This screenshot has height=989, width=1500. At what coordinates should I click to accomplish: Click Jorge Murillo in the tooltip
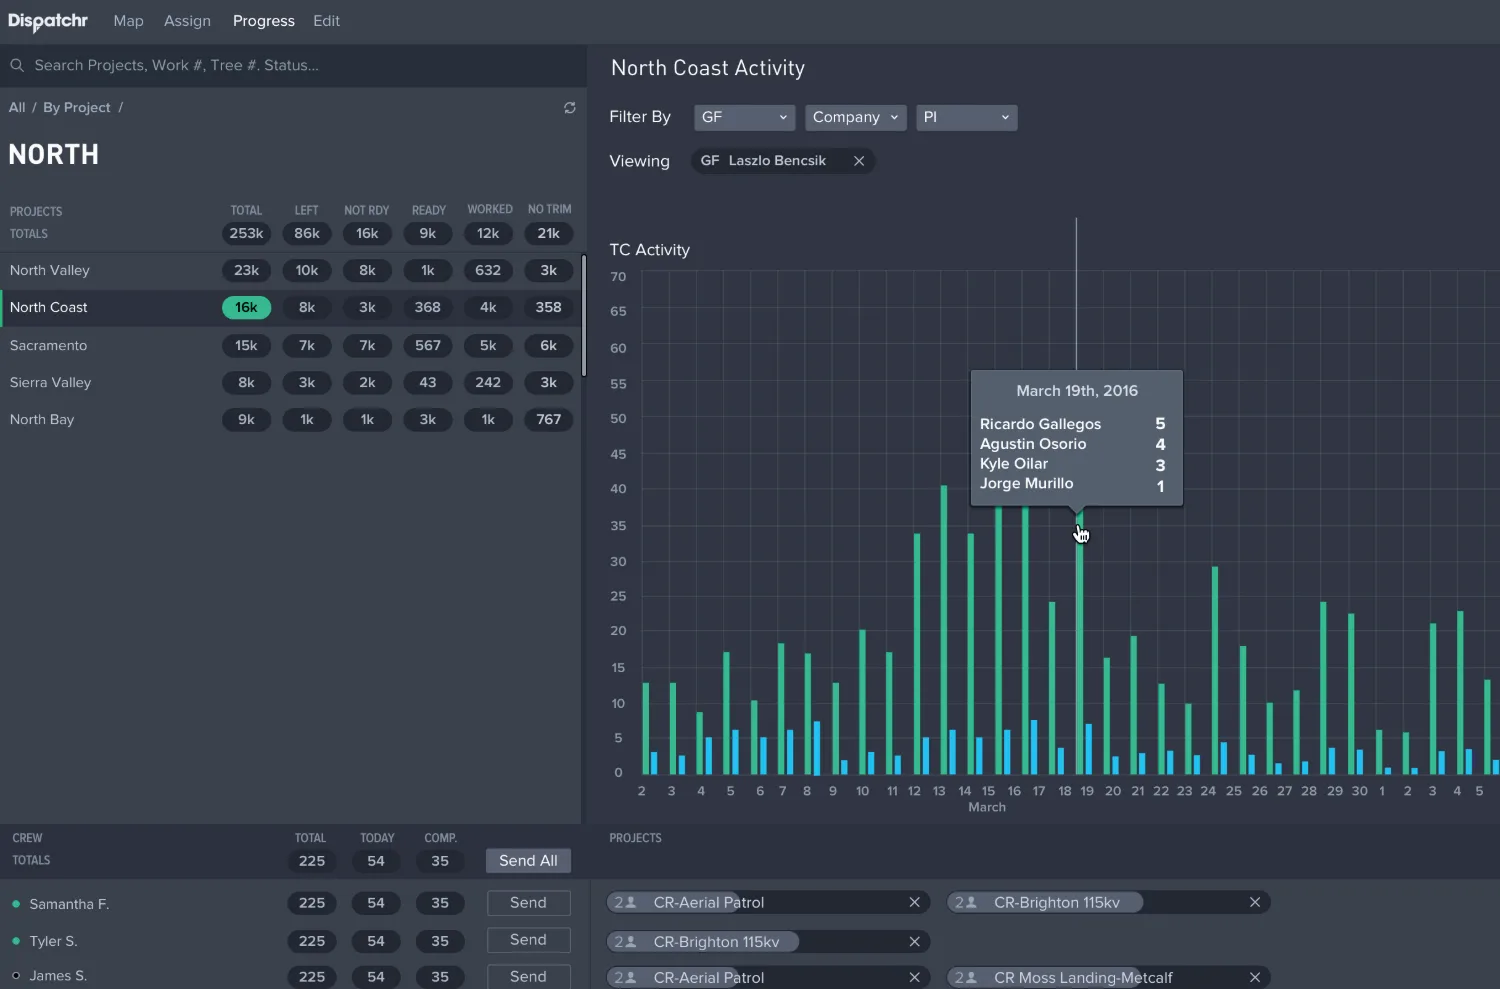1027,484
